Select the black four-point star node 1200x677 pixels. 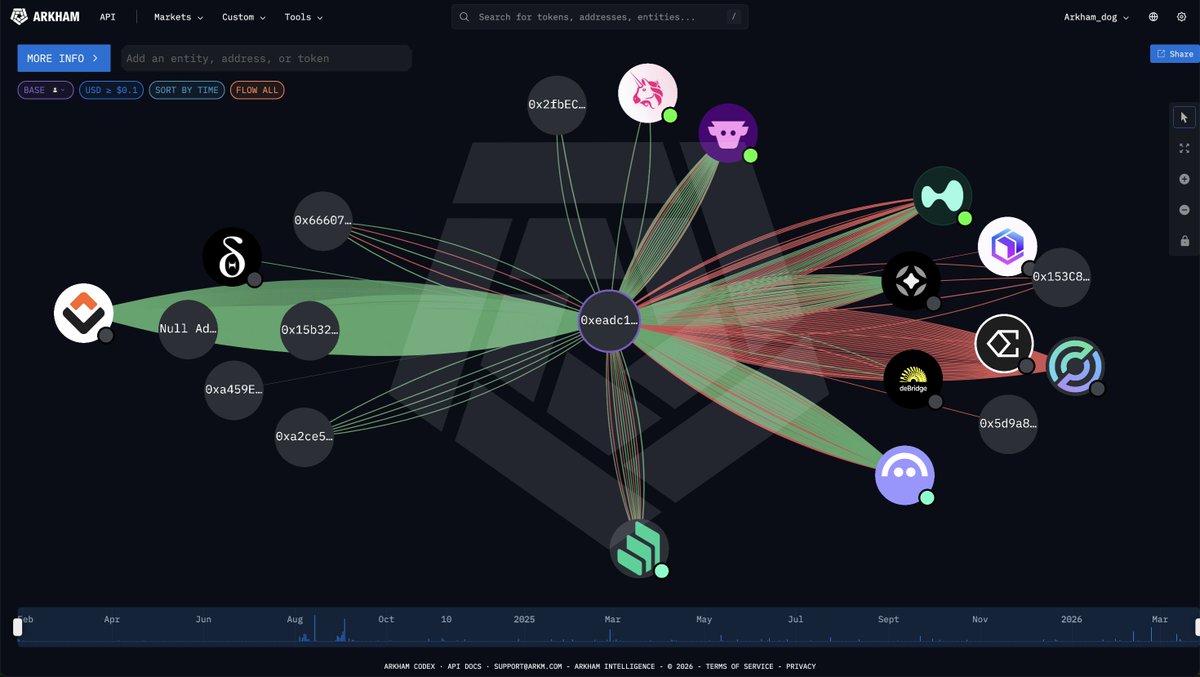[911, 281]
